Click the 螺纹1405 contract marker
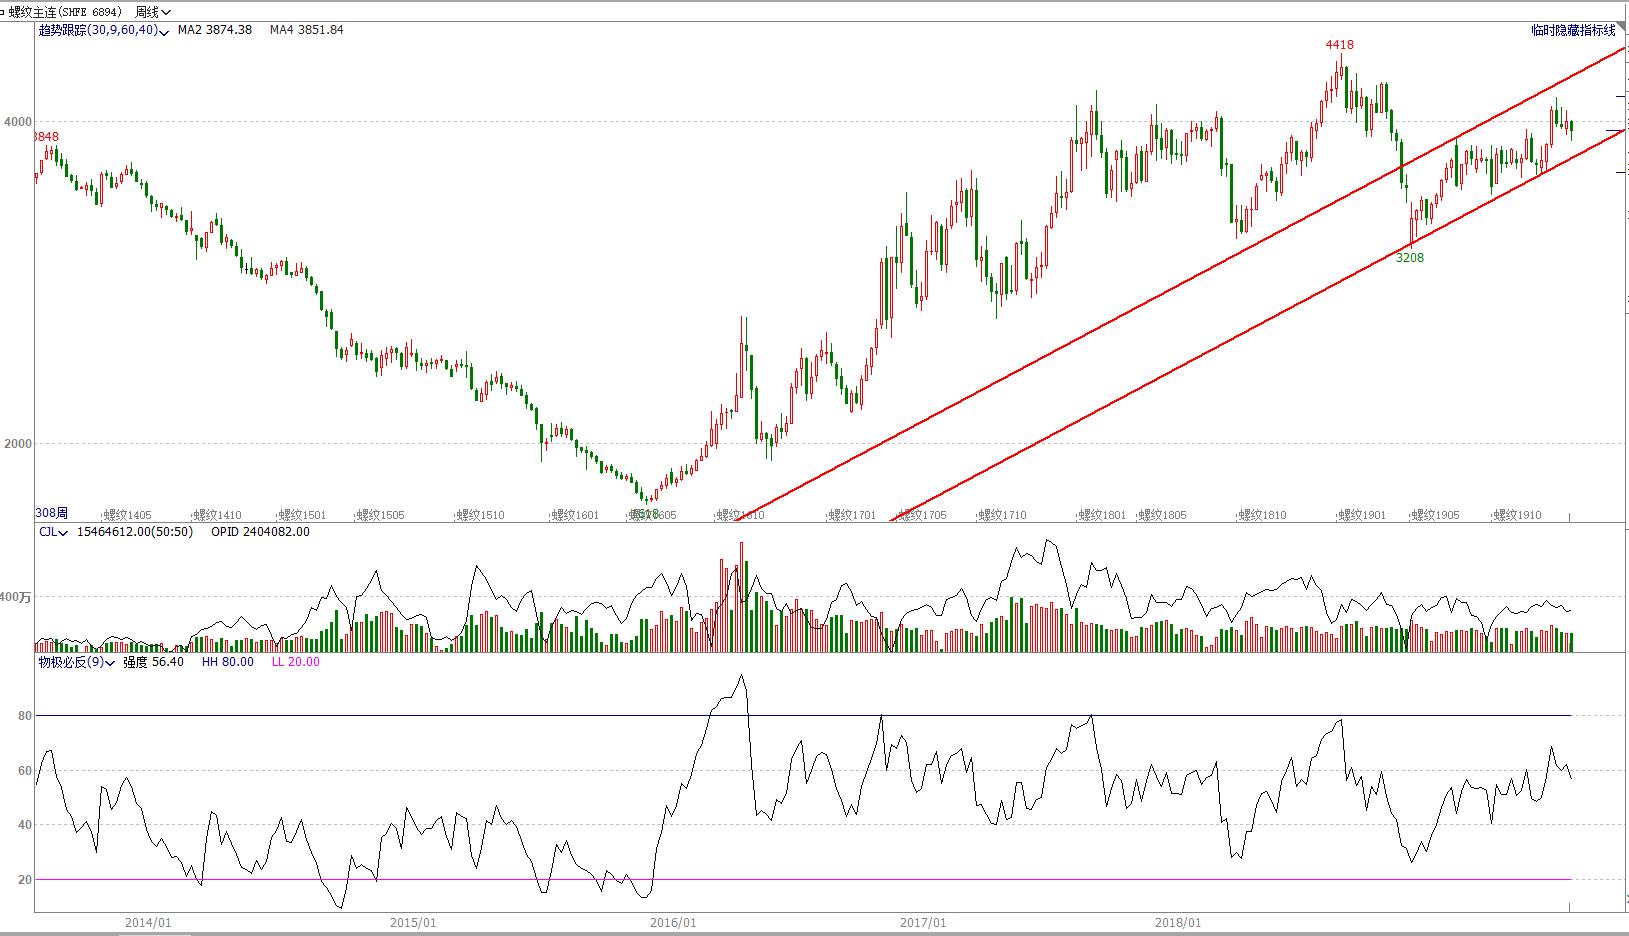The height and width of the screenshot is (936, 1629). (x=128, y=516)
